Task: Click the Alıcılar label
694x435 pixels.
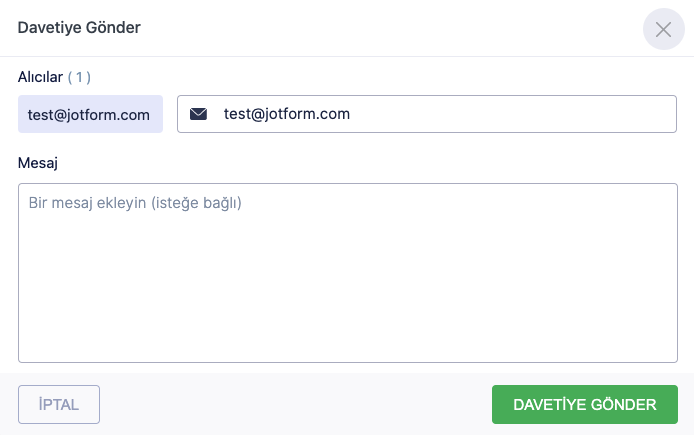Action: tap(40, 76)
